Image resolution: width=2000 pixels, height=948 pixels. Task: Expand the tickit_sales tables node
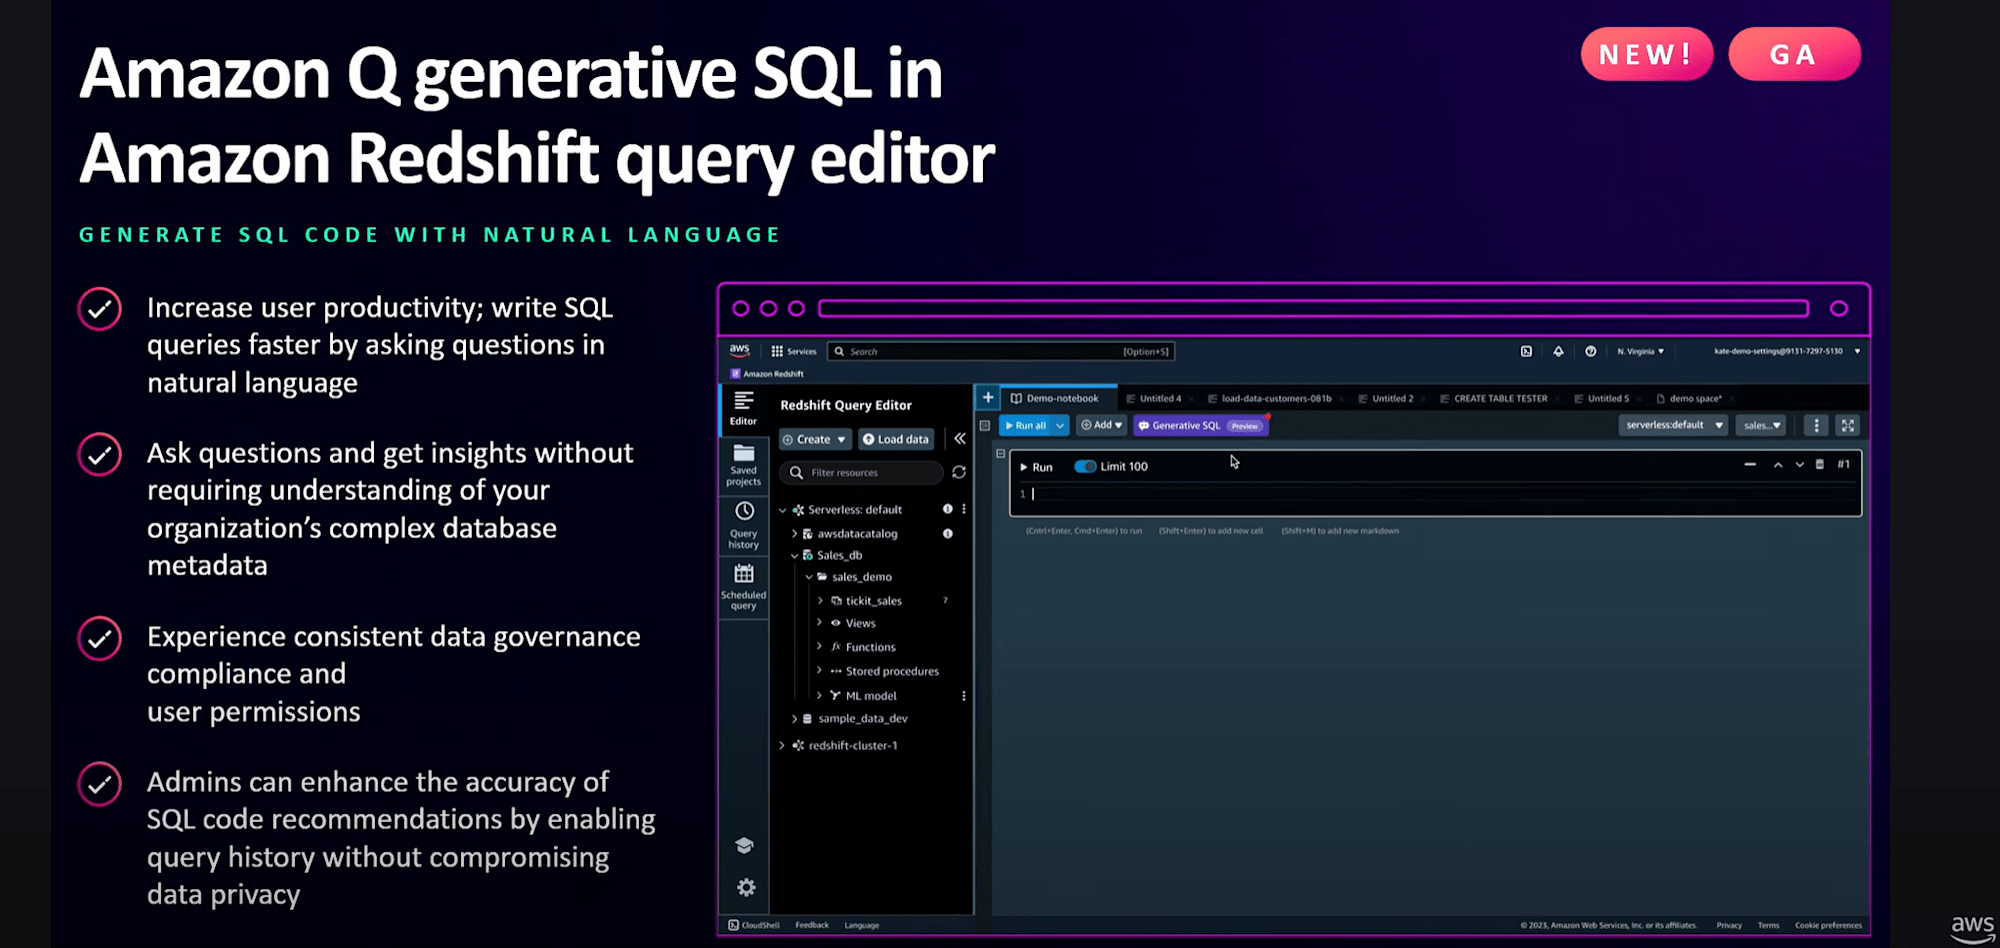pos(820,601)
